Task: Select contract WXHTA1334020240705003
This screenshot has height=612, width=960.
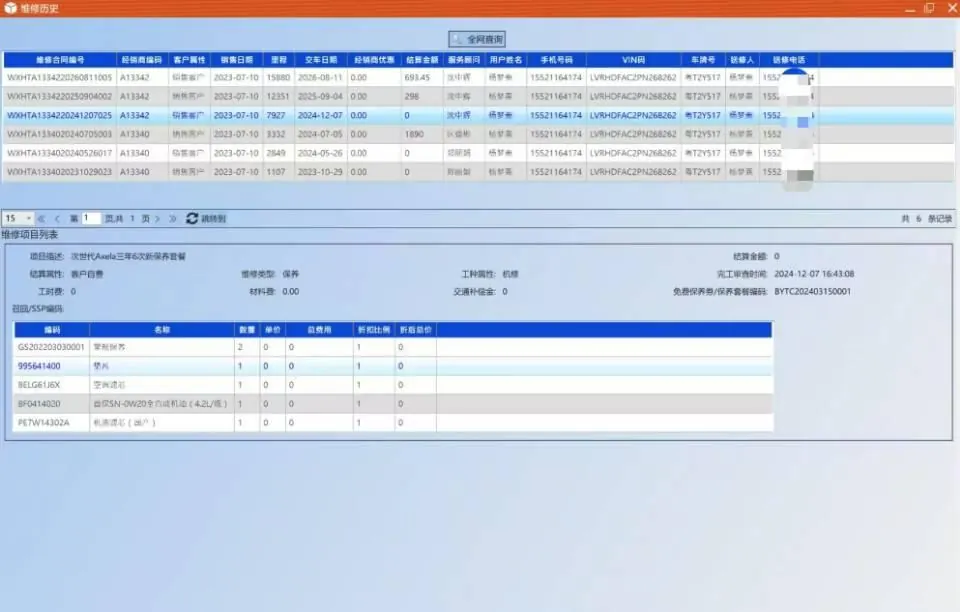Action: coord(59,134)
